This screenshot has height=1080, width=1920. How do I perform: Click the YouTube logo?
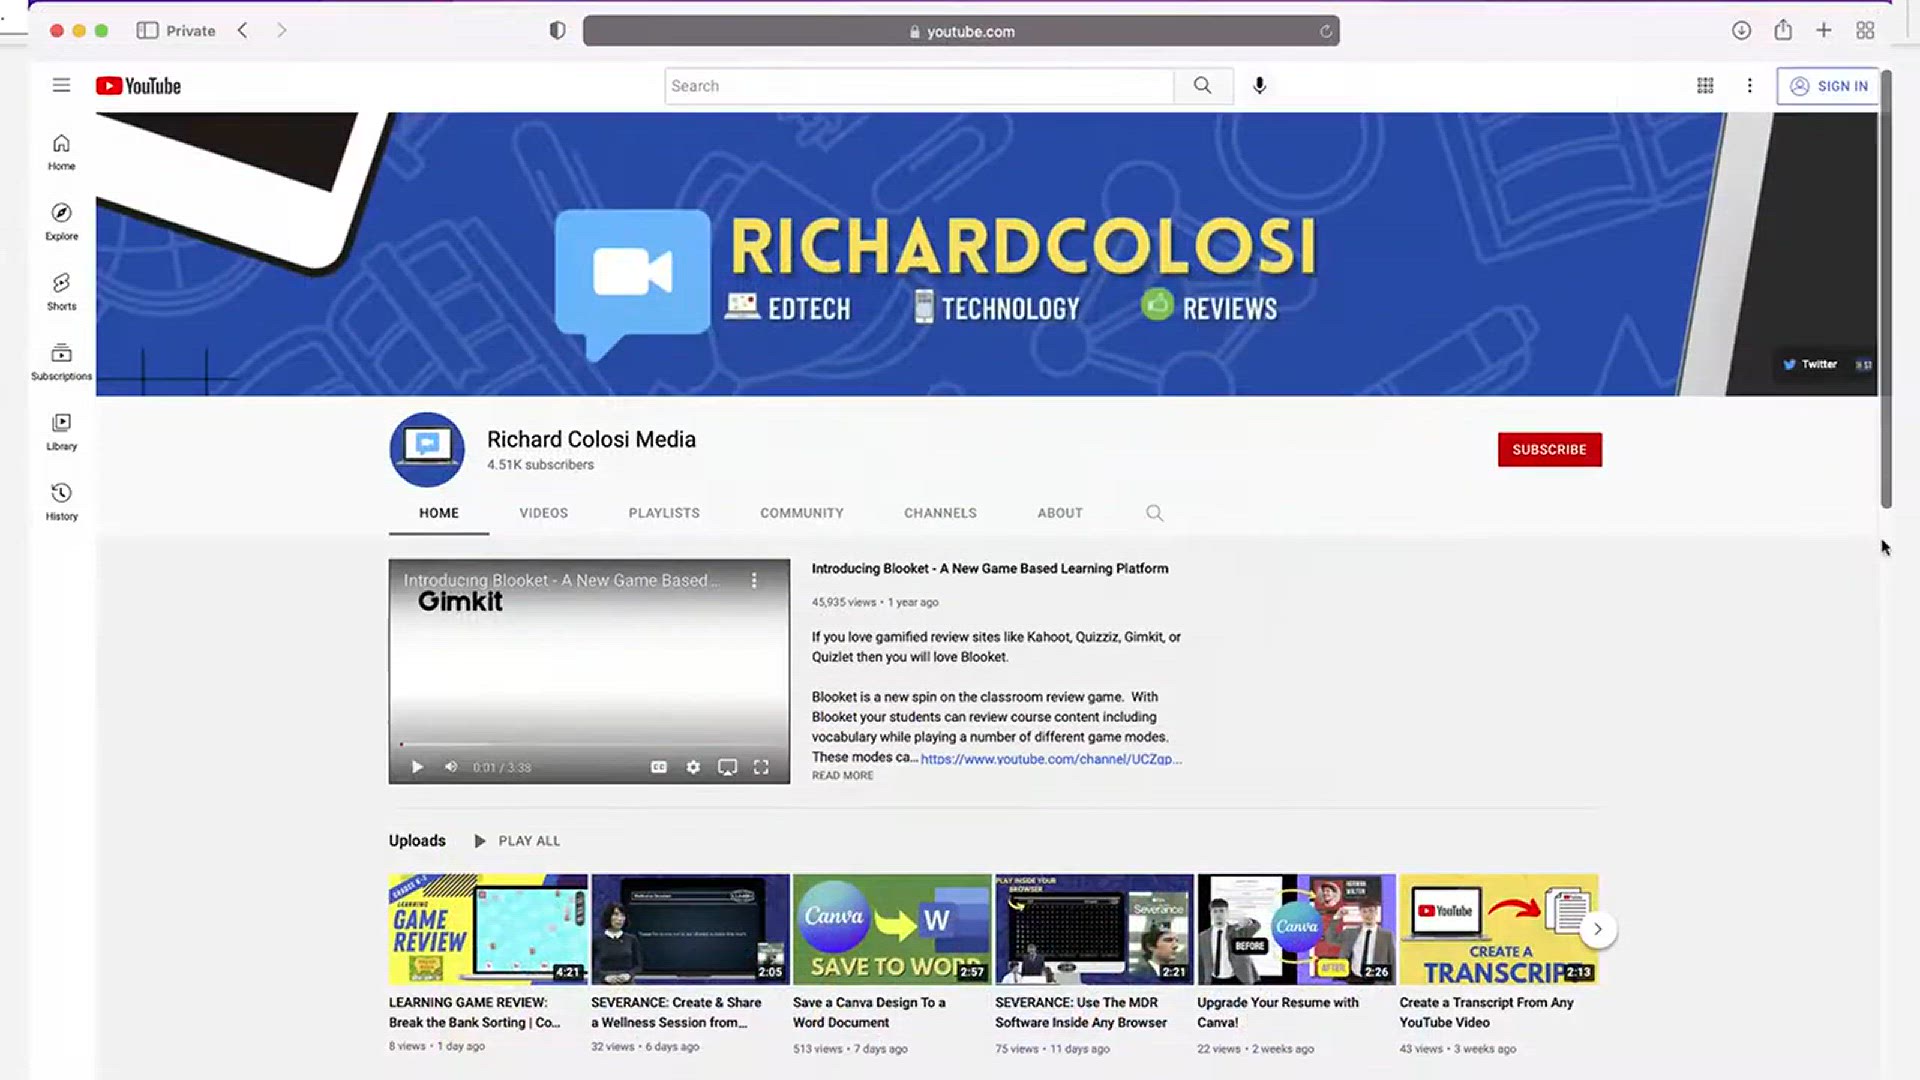tap(138, 86)
